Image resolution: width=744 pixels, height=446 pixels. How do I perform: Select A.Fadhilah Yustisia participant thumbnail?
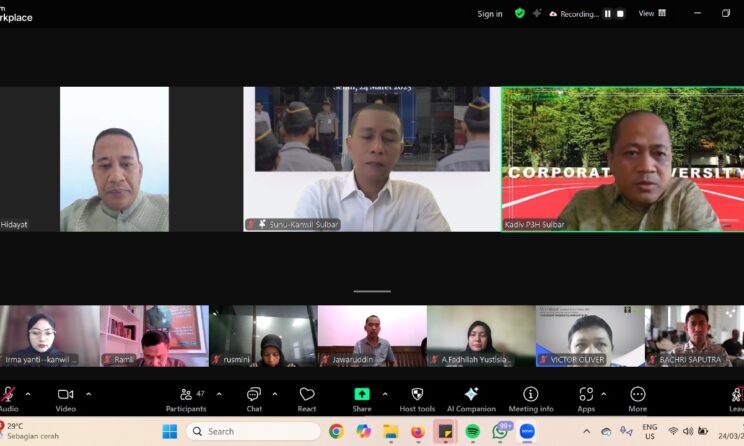tap(481, 336)
